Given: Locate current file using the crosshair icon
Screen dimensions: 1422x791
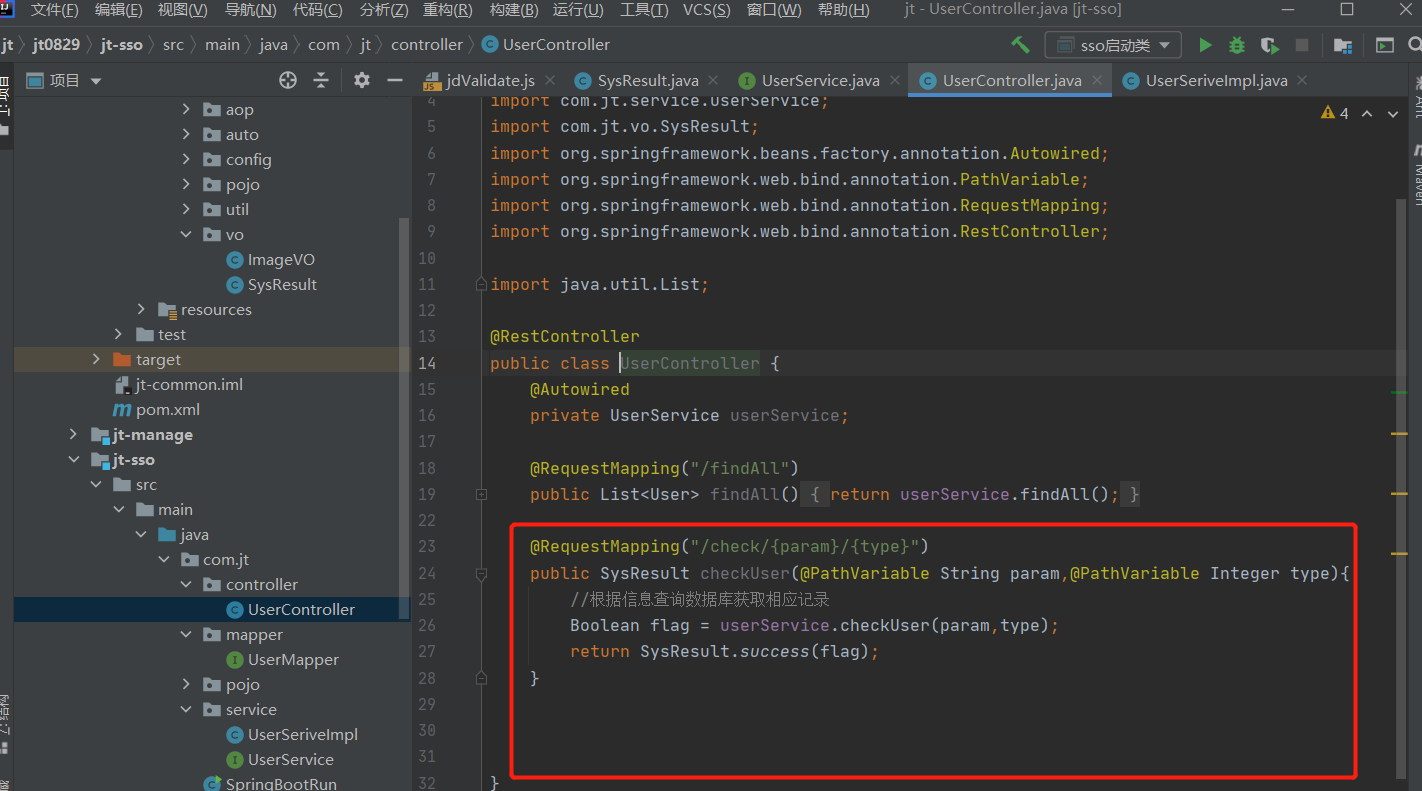Looking at the screenshot, I should pos(288,80).
